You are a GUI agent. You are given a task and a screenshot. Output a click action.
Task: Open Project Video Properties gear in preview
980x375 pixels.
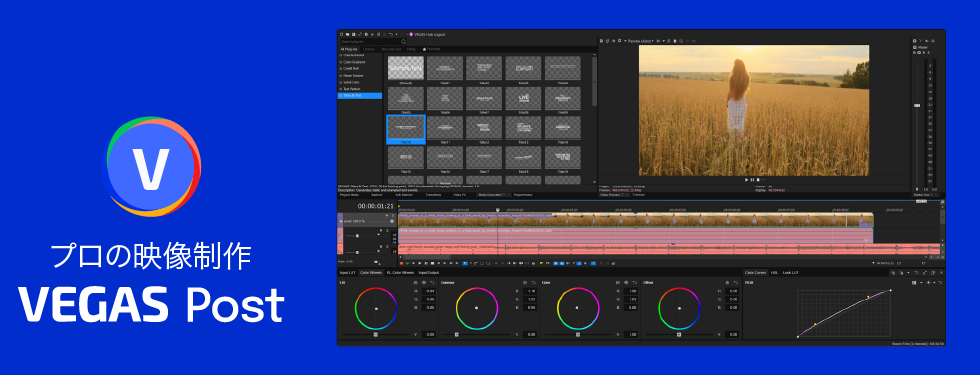point(601,41)
